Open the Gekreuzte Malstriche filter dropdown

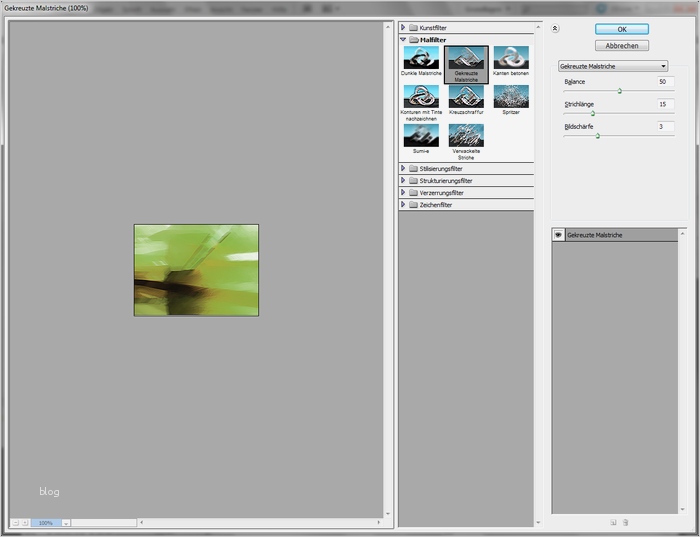click(613, 66)
